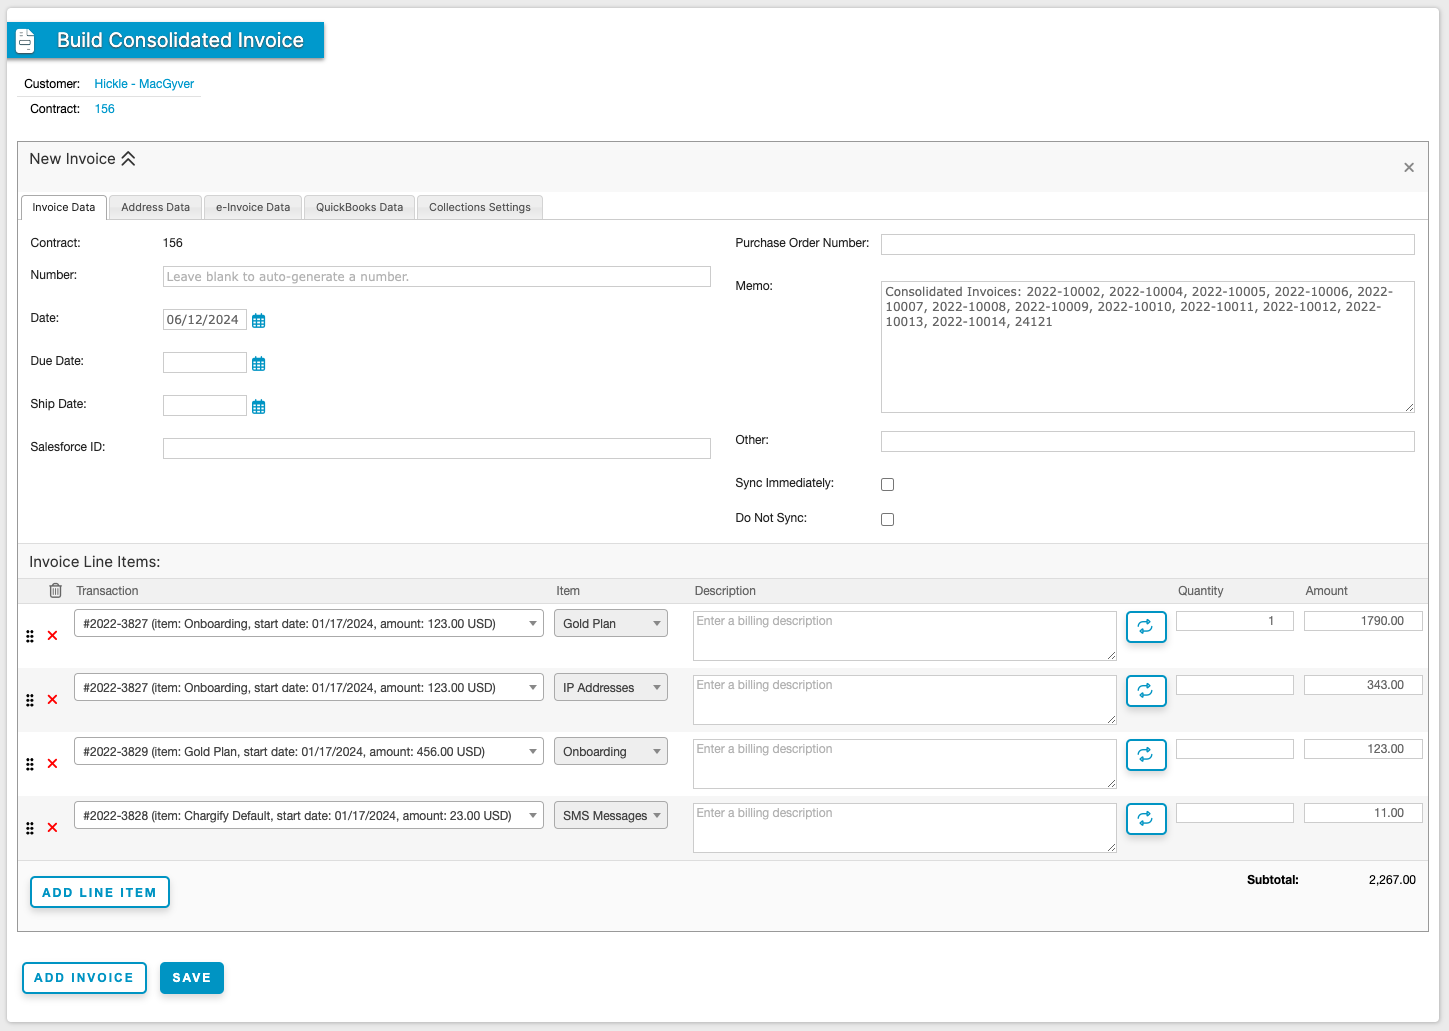The width and height of the screenshot is (1449, 1031).
Task: Click the IP Addresses billing description box
Action: tap(905, 700)
